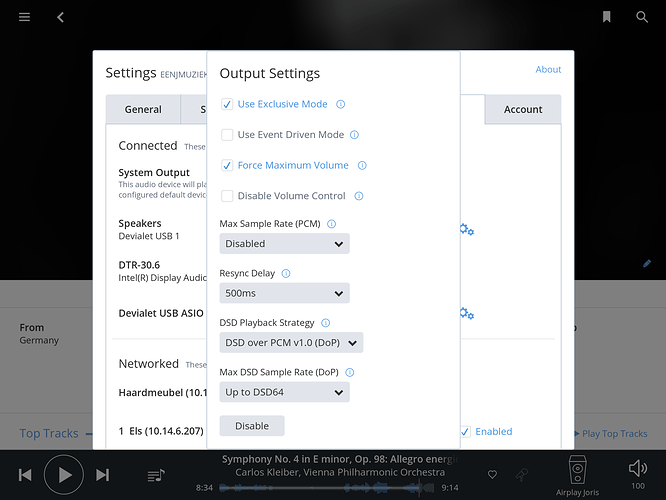Screen dimensions: 666x500
Task: Show info for Force Maximum Volume
Action: click(361, 165)
